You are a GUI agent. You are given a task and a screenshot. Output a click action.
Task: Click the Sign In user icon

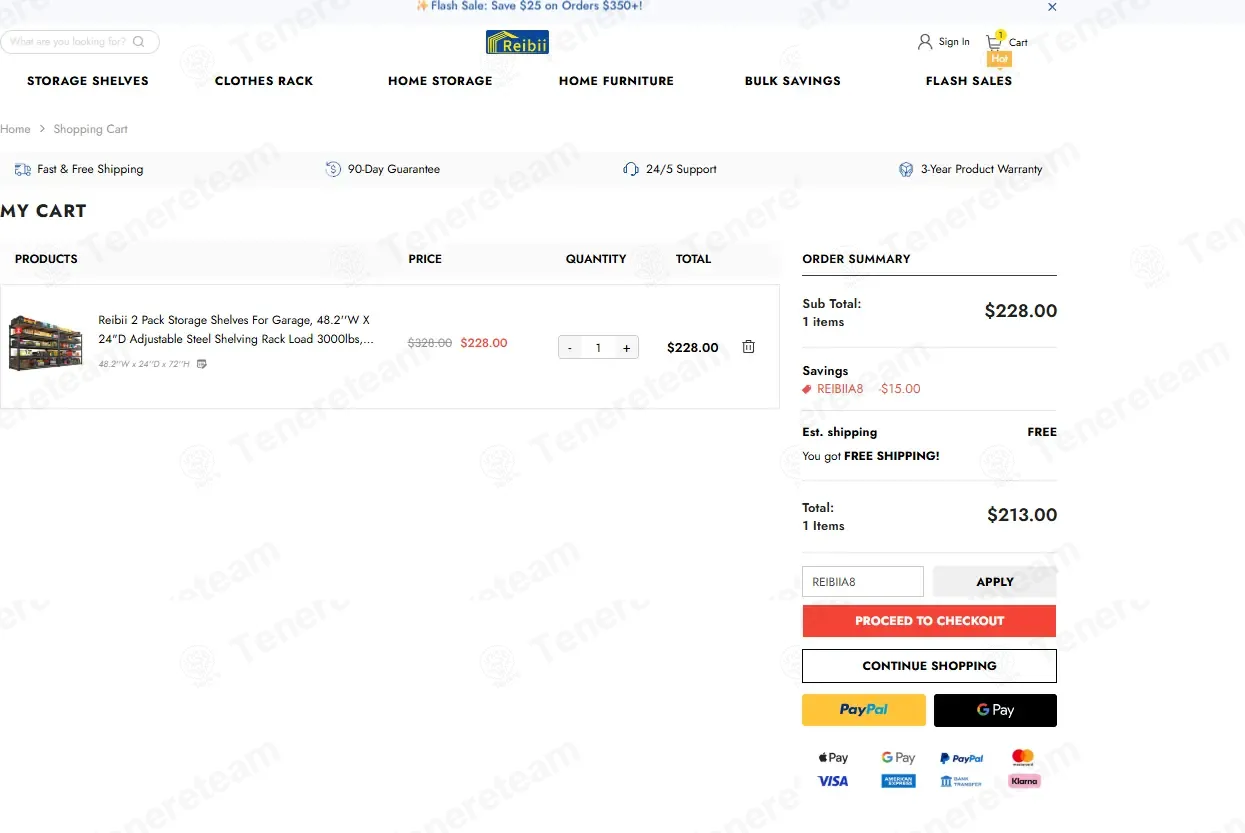[925, 42]
